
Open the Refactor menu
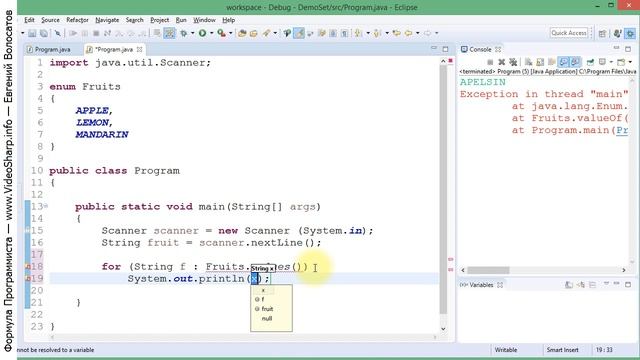pos(78,20)
